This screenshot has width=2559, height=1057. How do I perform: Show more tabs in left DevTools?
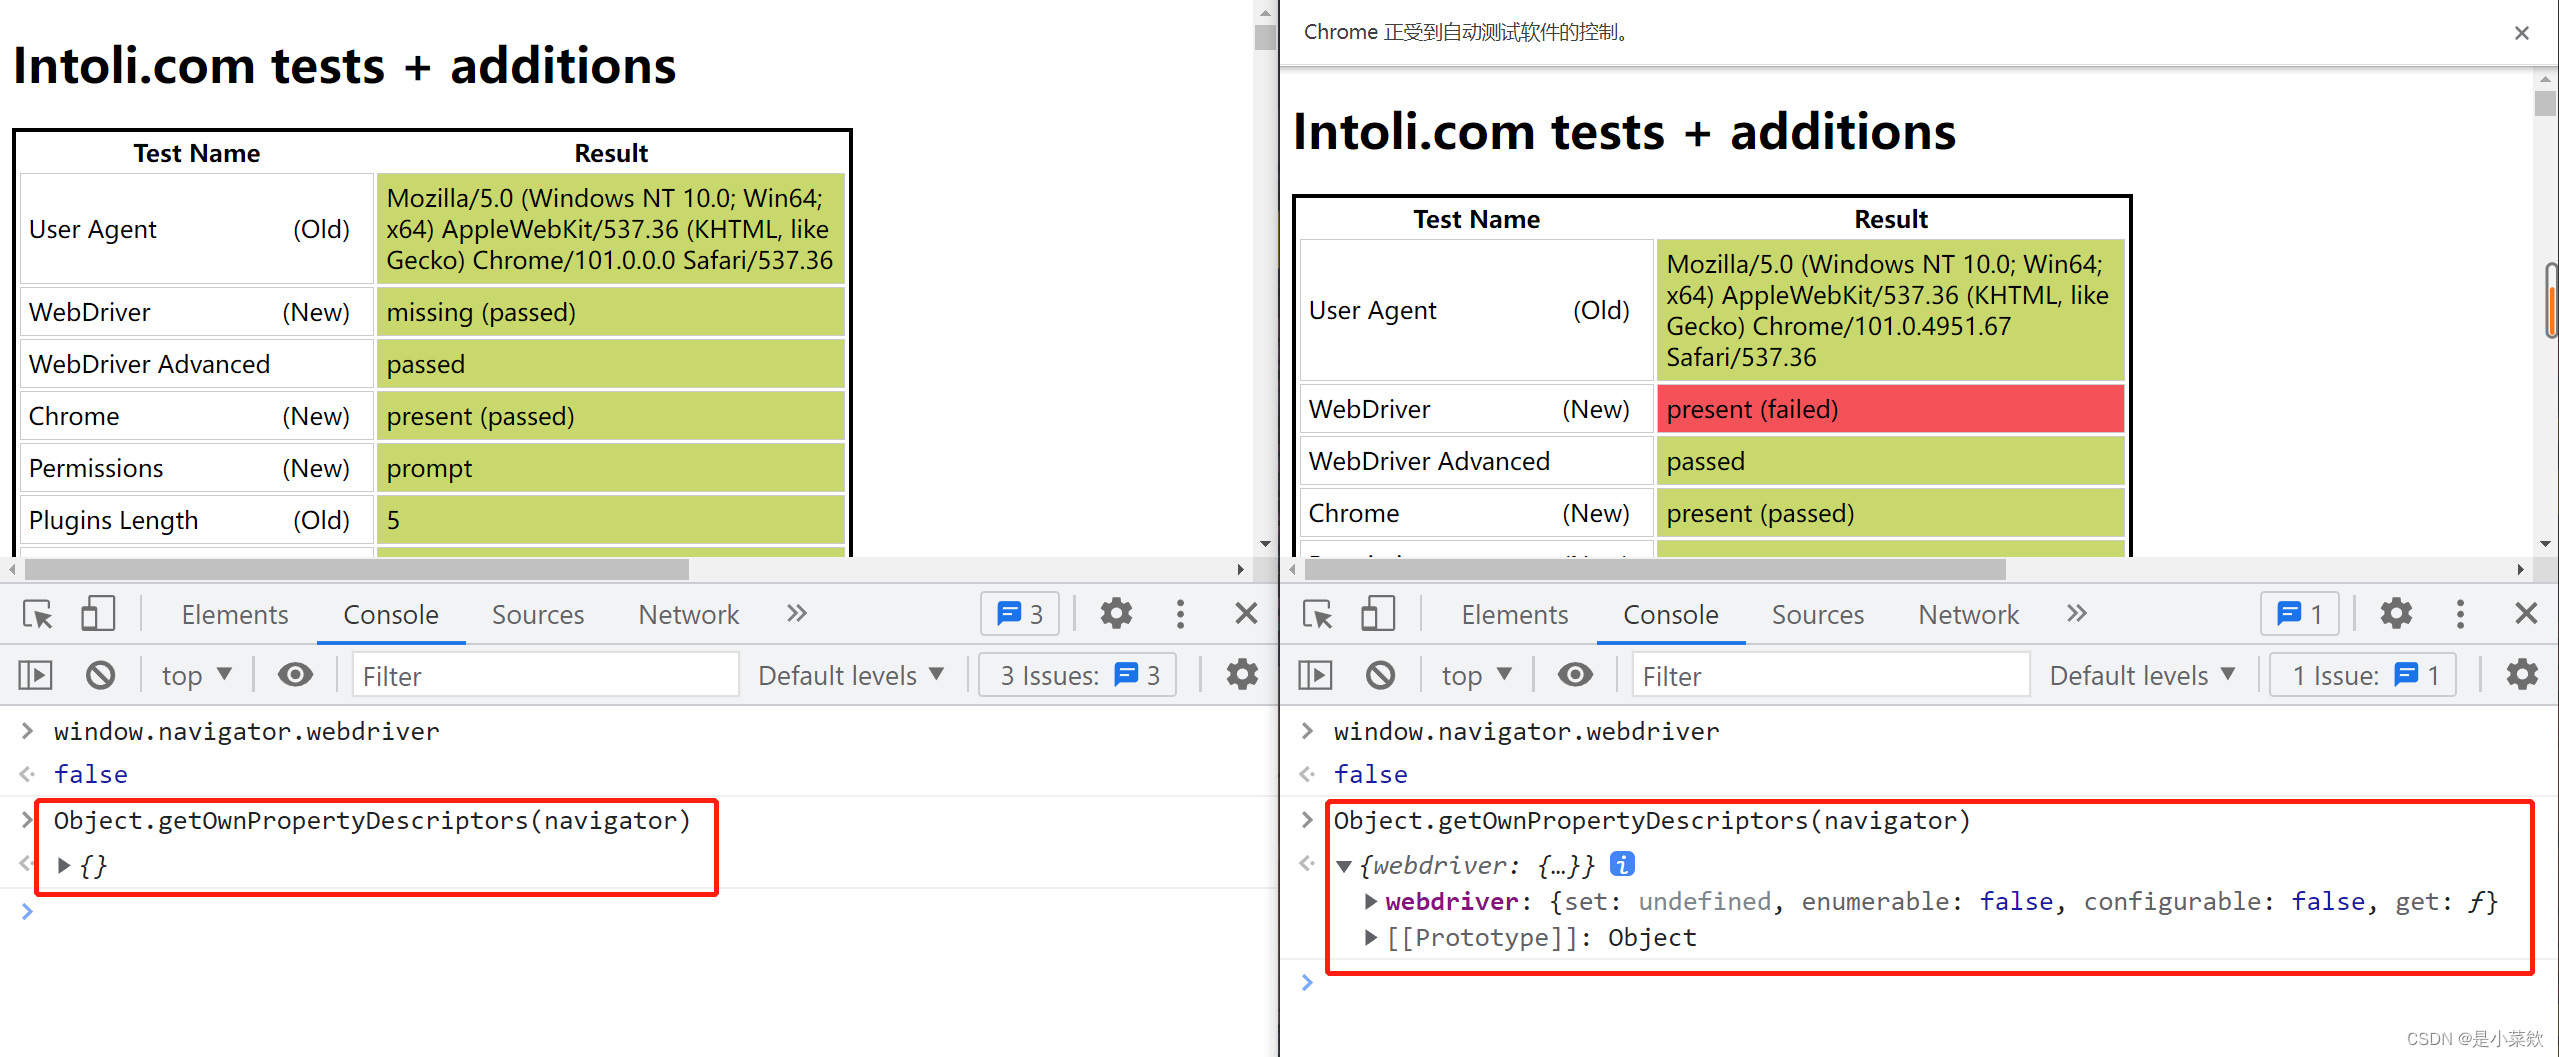coord(796,614)
